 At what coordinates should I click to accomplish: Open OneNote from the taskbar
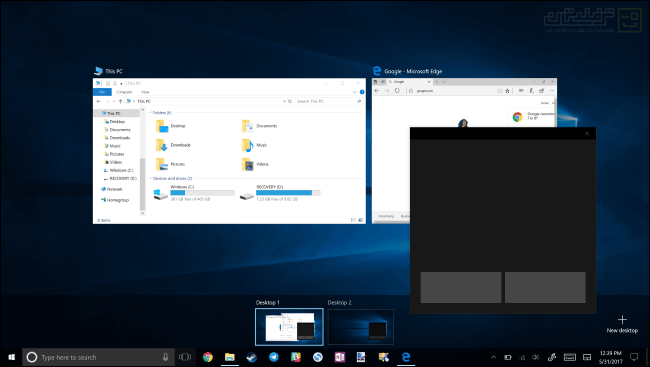tap(340, 357)
